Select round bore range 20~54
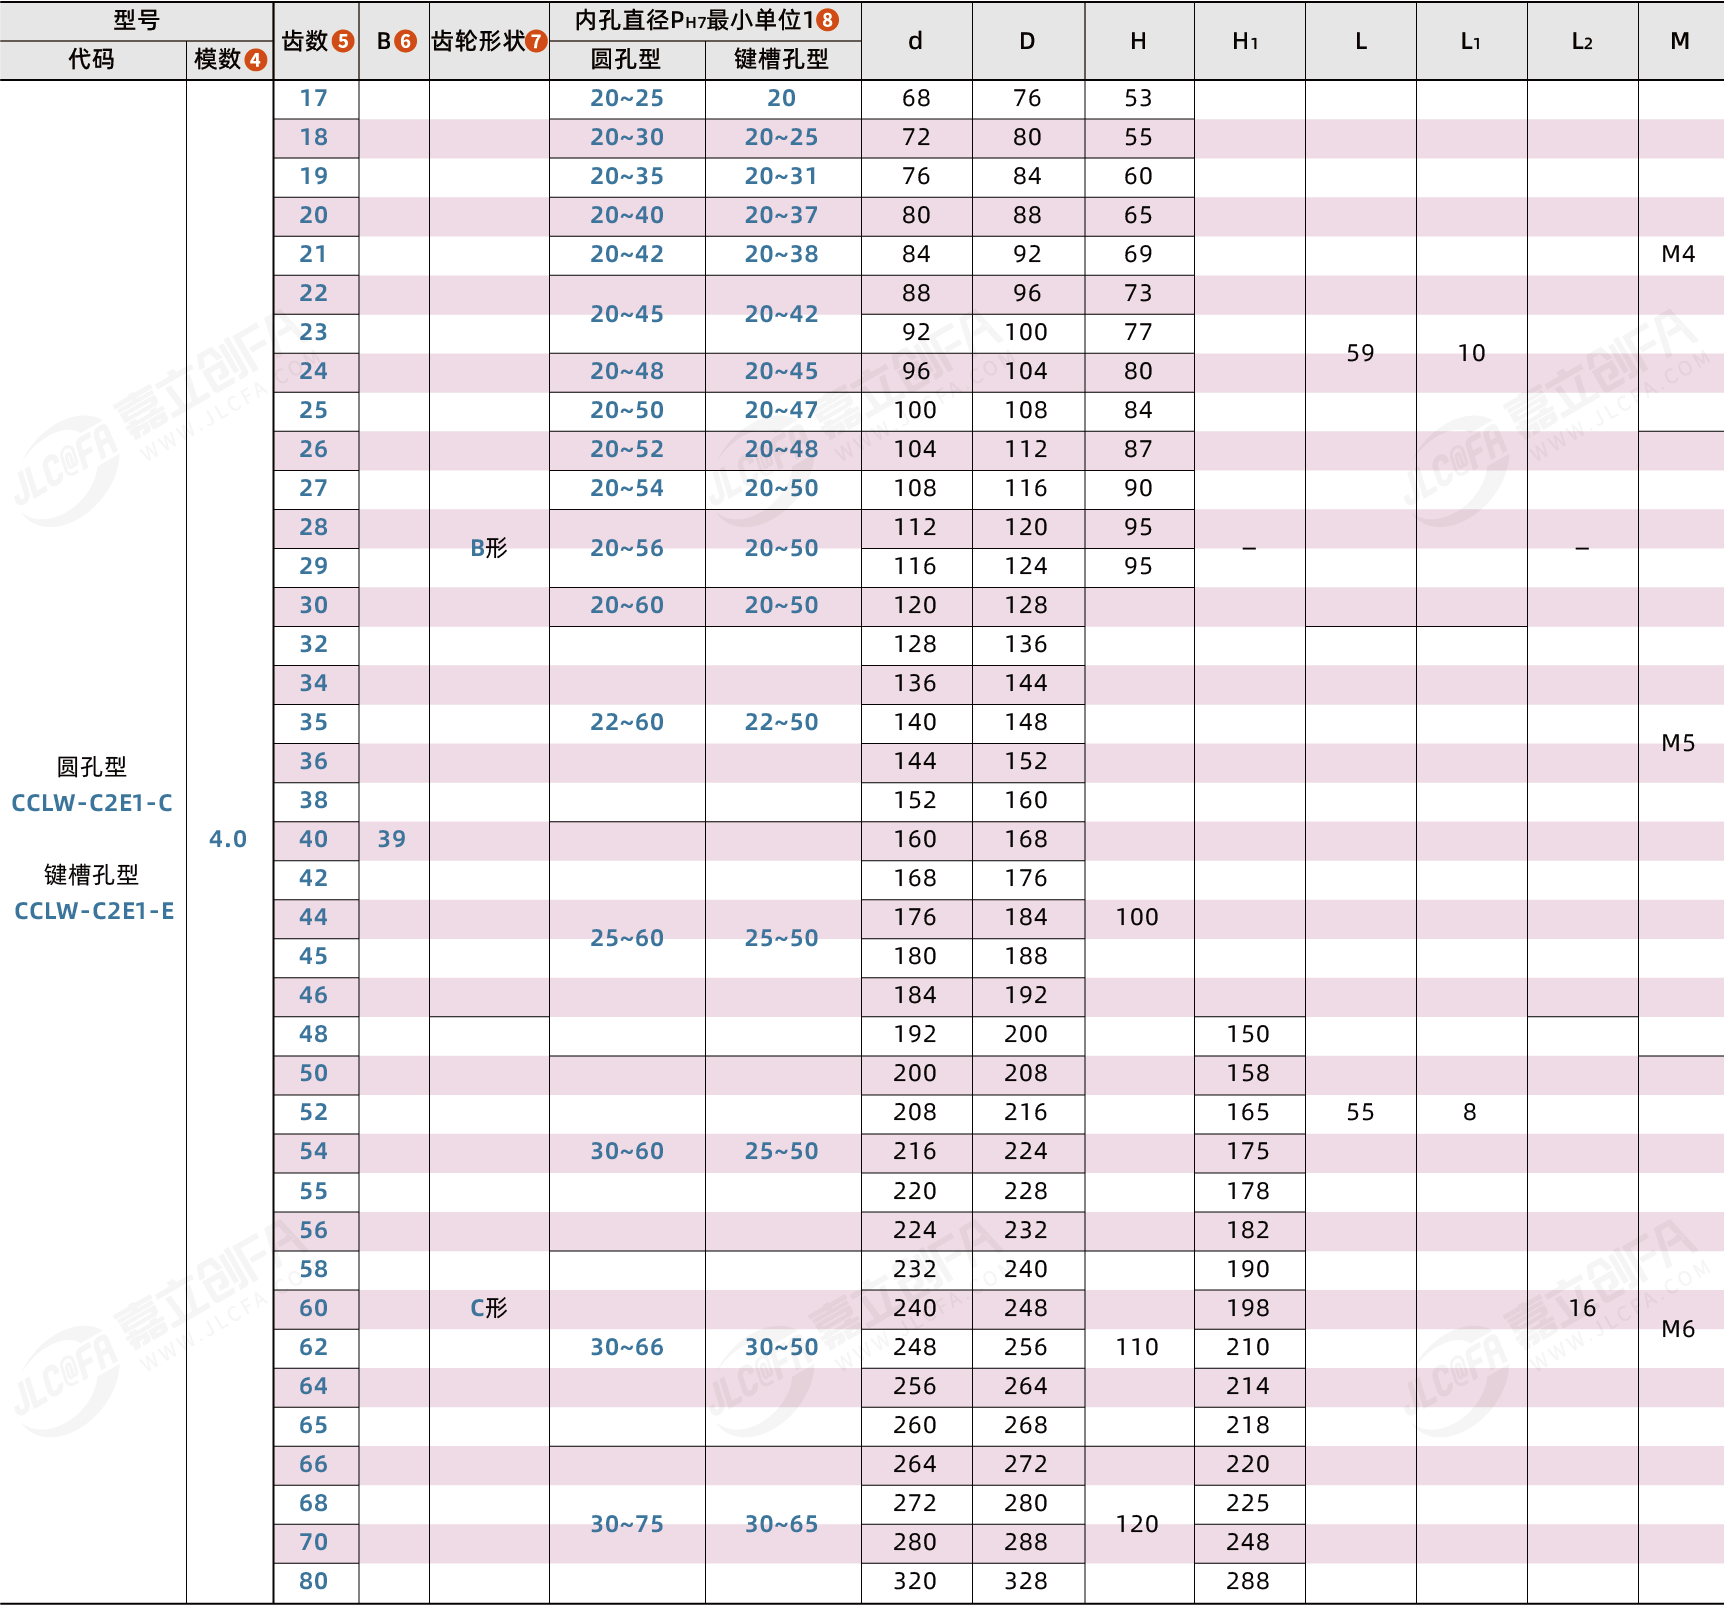1724x1605 pixels. pos(627,488)
